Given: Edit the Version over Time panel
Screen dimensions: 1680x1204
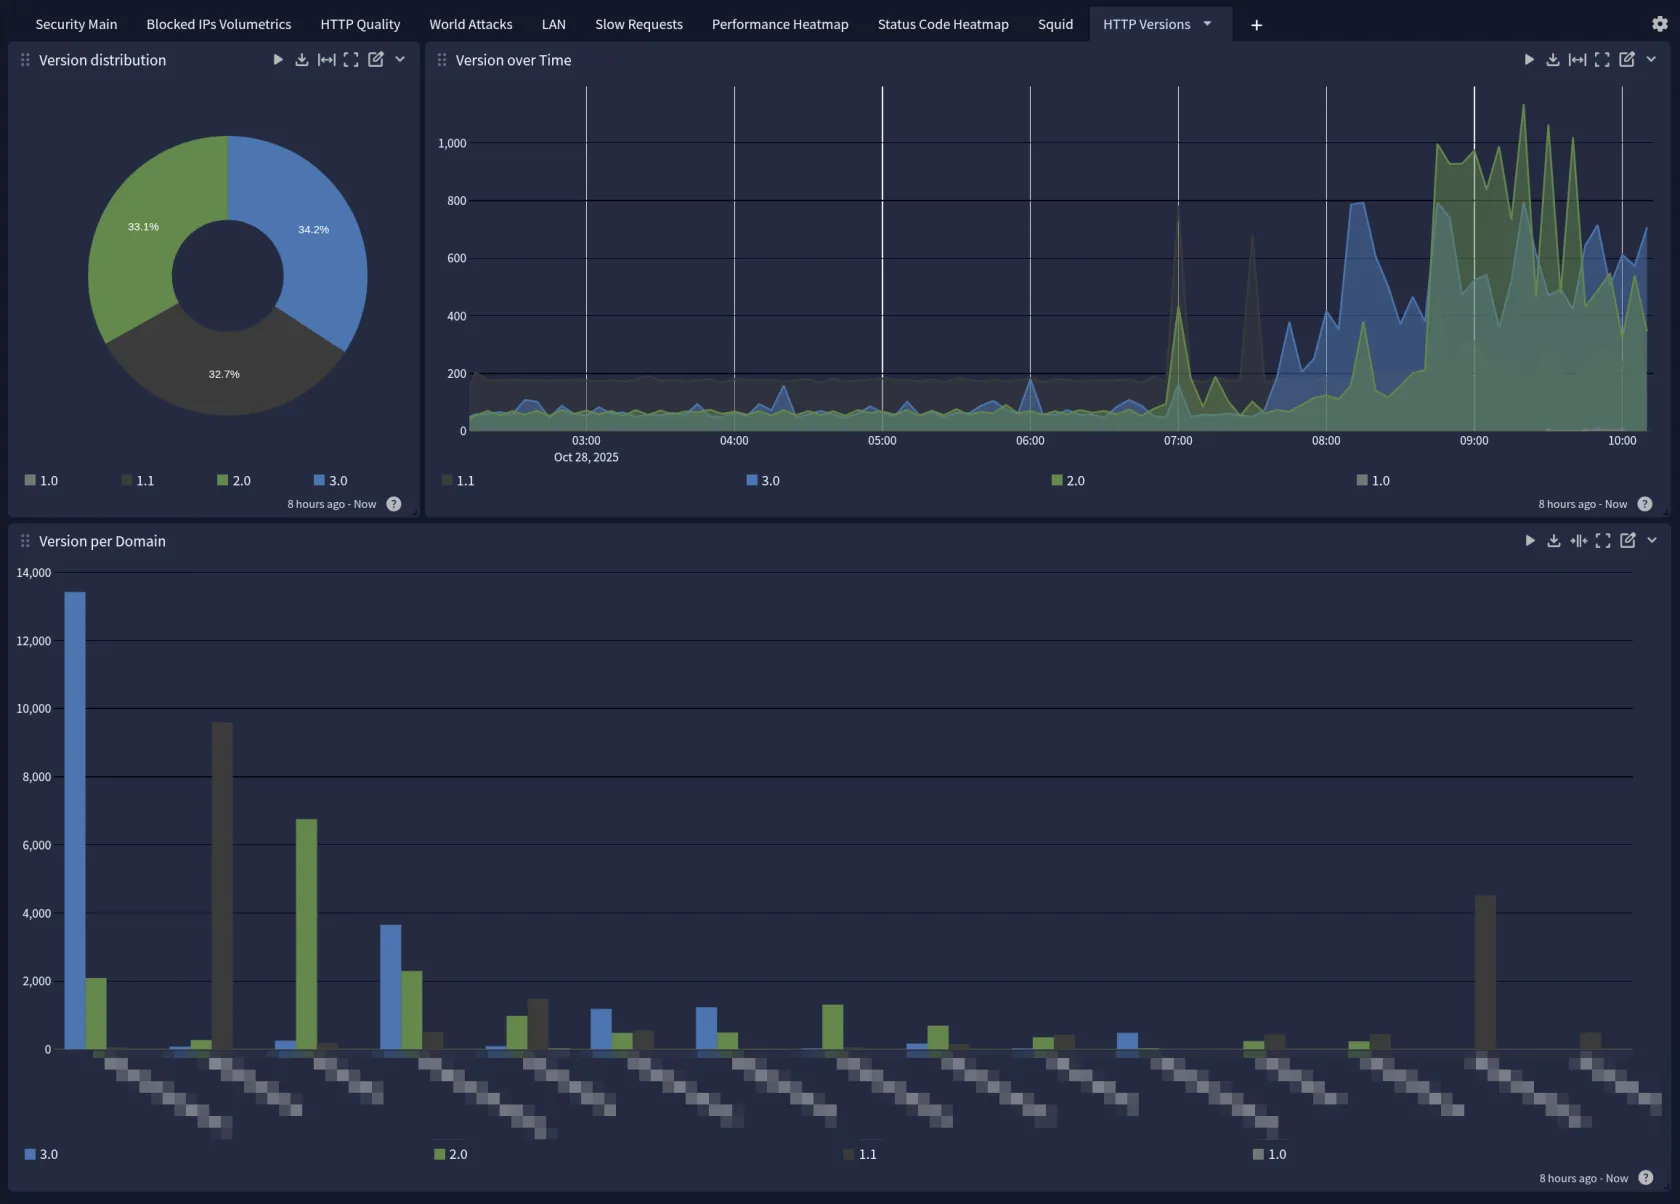Looking at the screenshot, I should tap(1627, 60).
